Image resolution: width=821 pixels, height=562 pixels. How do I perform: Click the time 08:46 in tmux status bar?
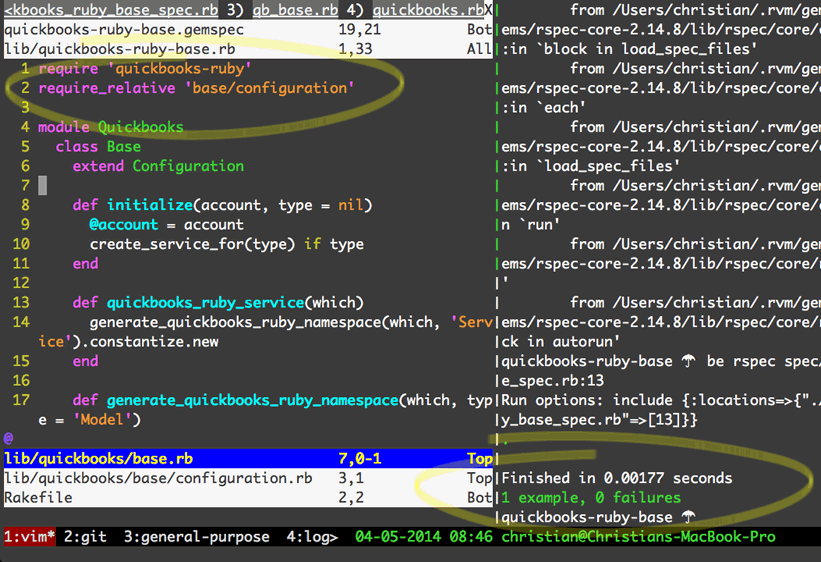(x=471, y=536)
